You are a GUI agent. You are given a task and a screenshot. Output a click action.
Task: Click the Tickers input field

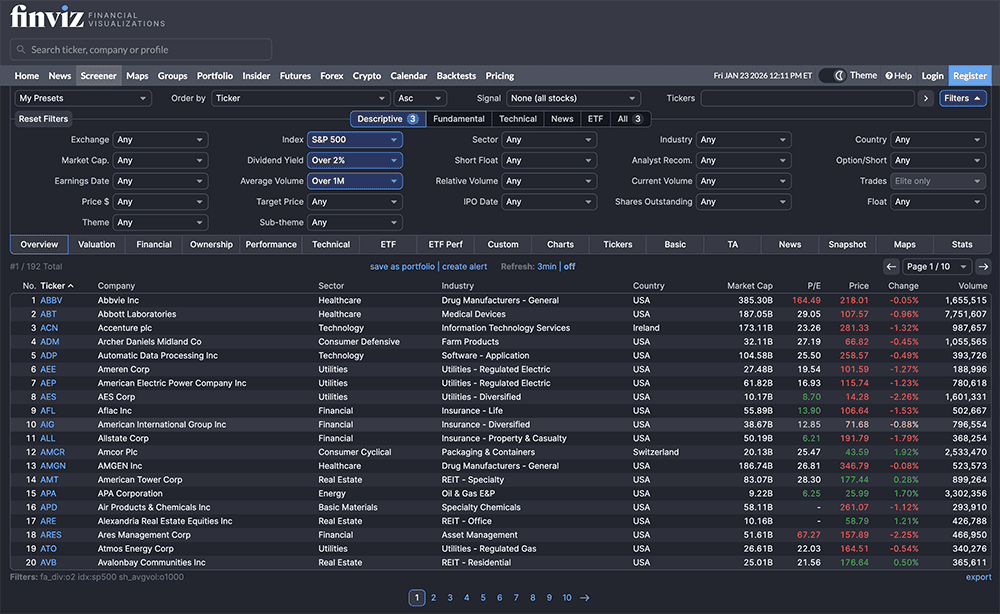point(807,98)
